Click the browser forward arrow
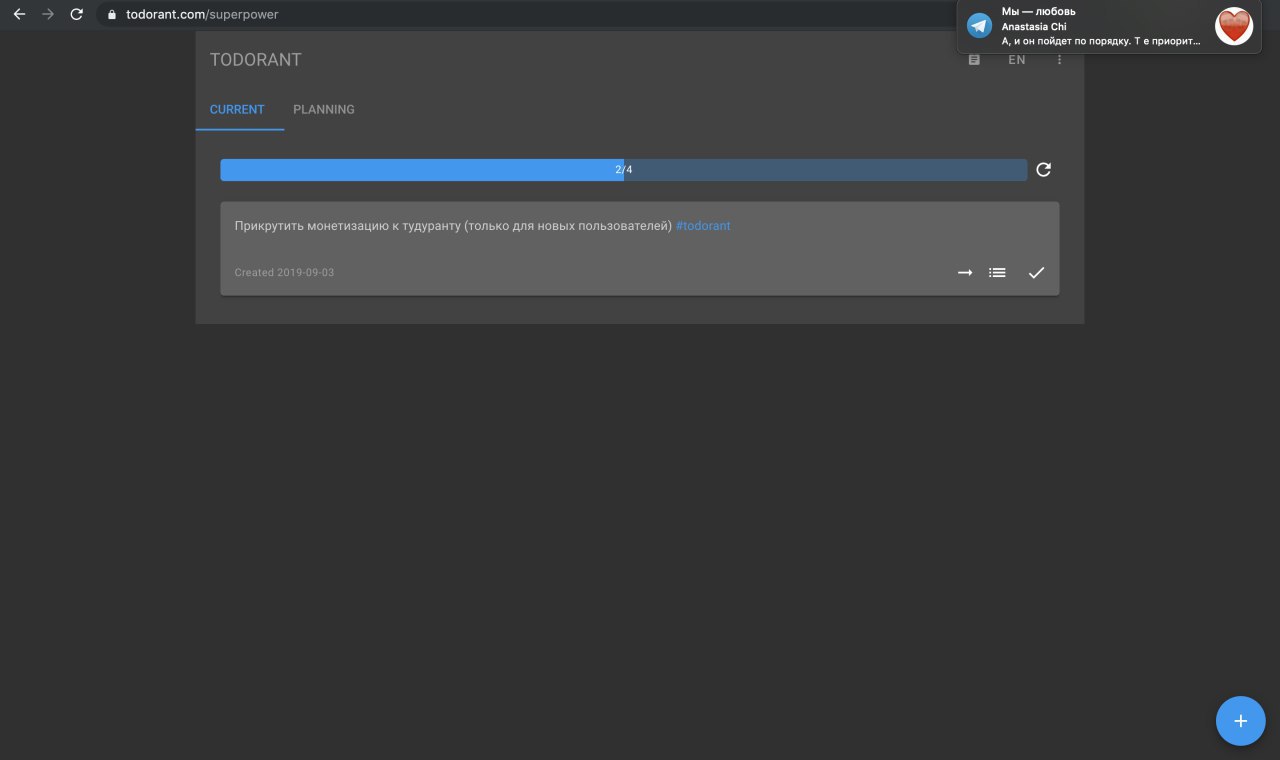 tap(48, 15)
